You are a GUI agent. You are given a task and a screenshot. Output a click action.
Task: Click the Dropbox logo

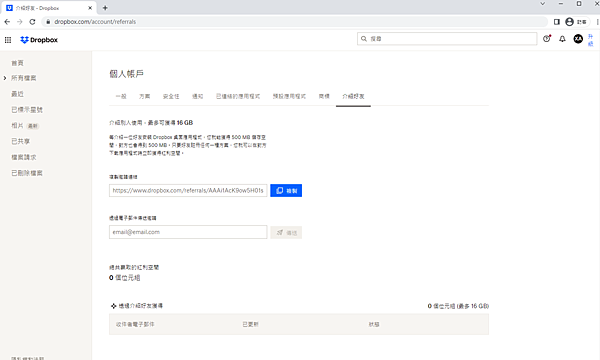pos(39,40)
